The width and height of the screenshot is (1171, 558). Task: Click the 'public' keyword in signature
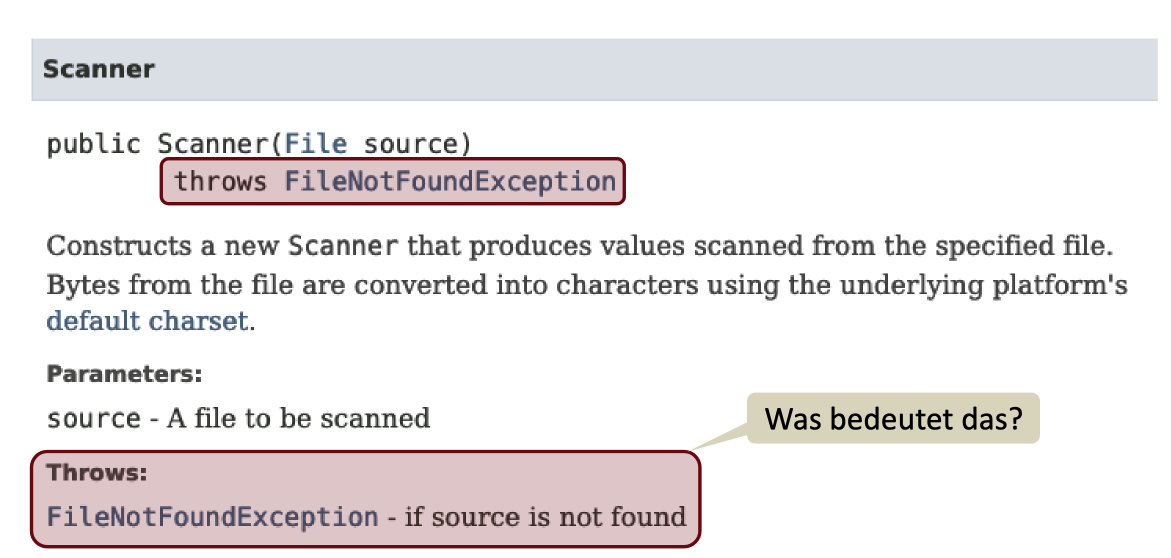[93, 144]
